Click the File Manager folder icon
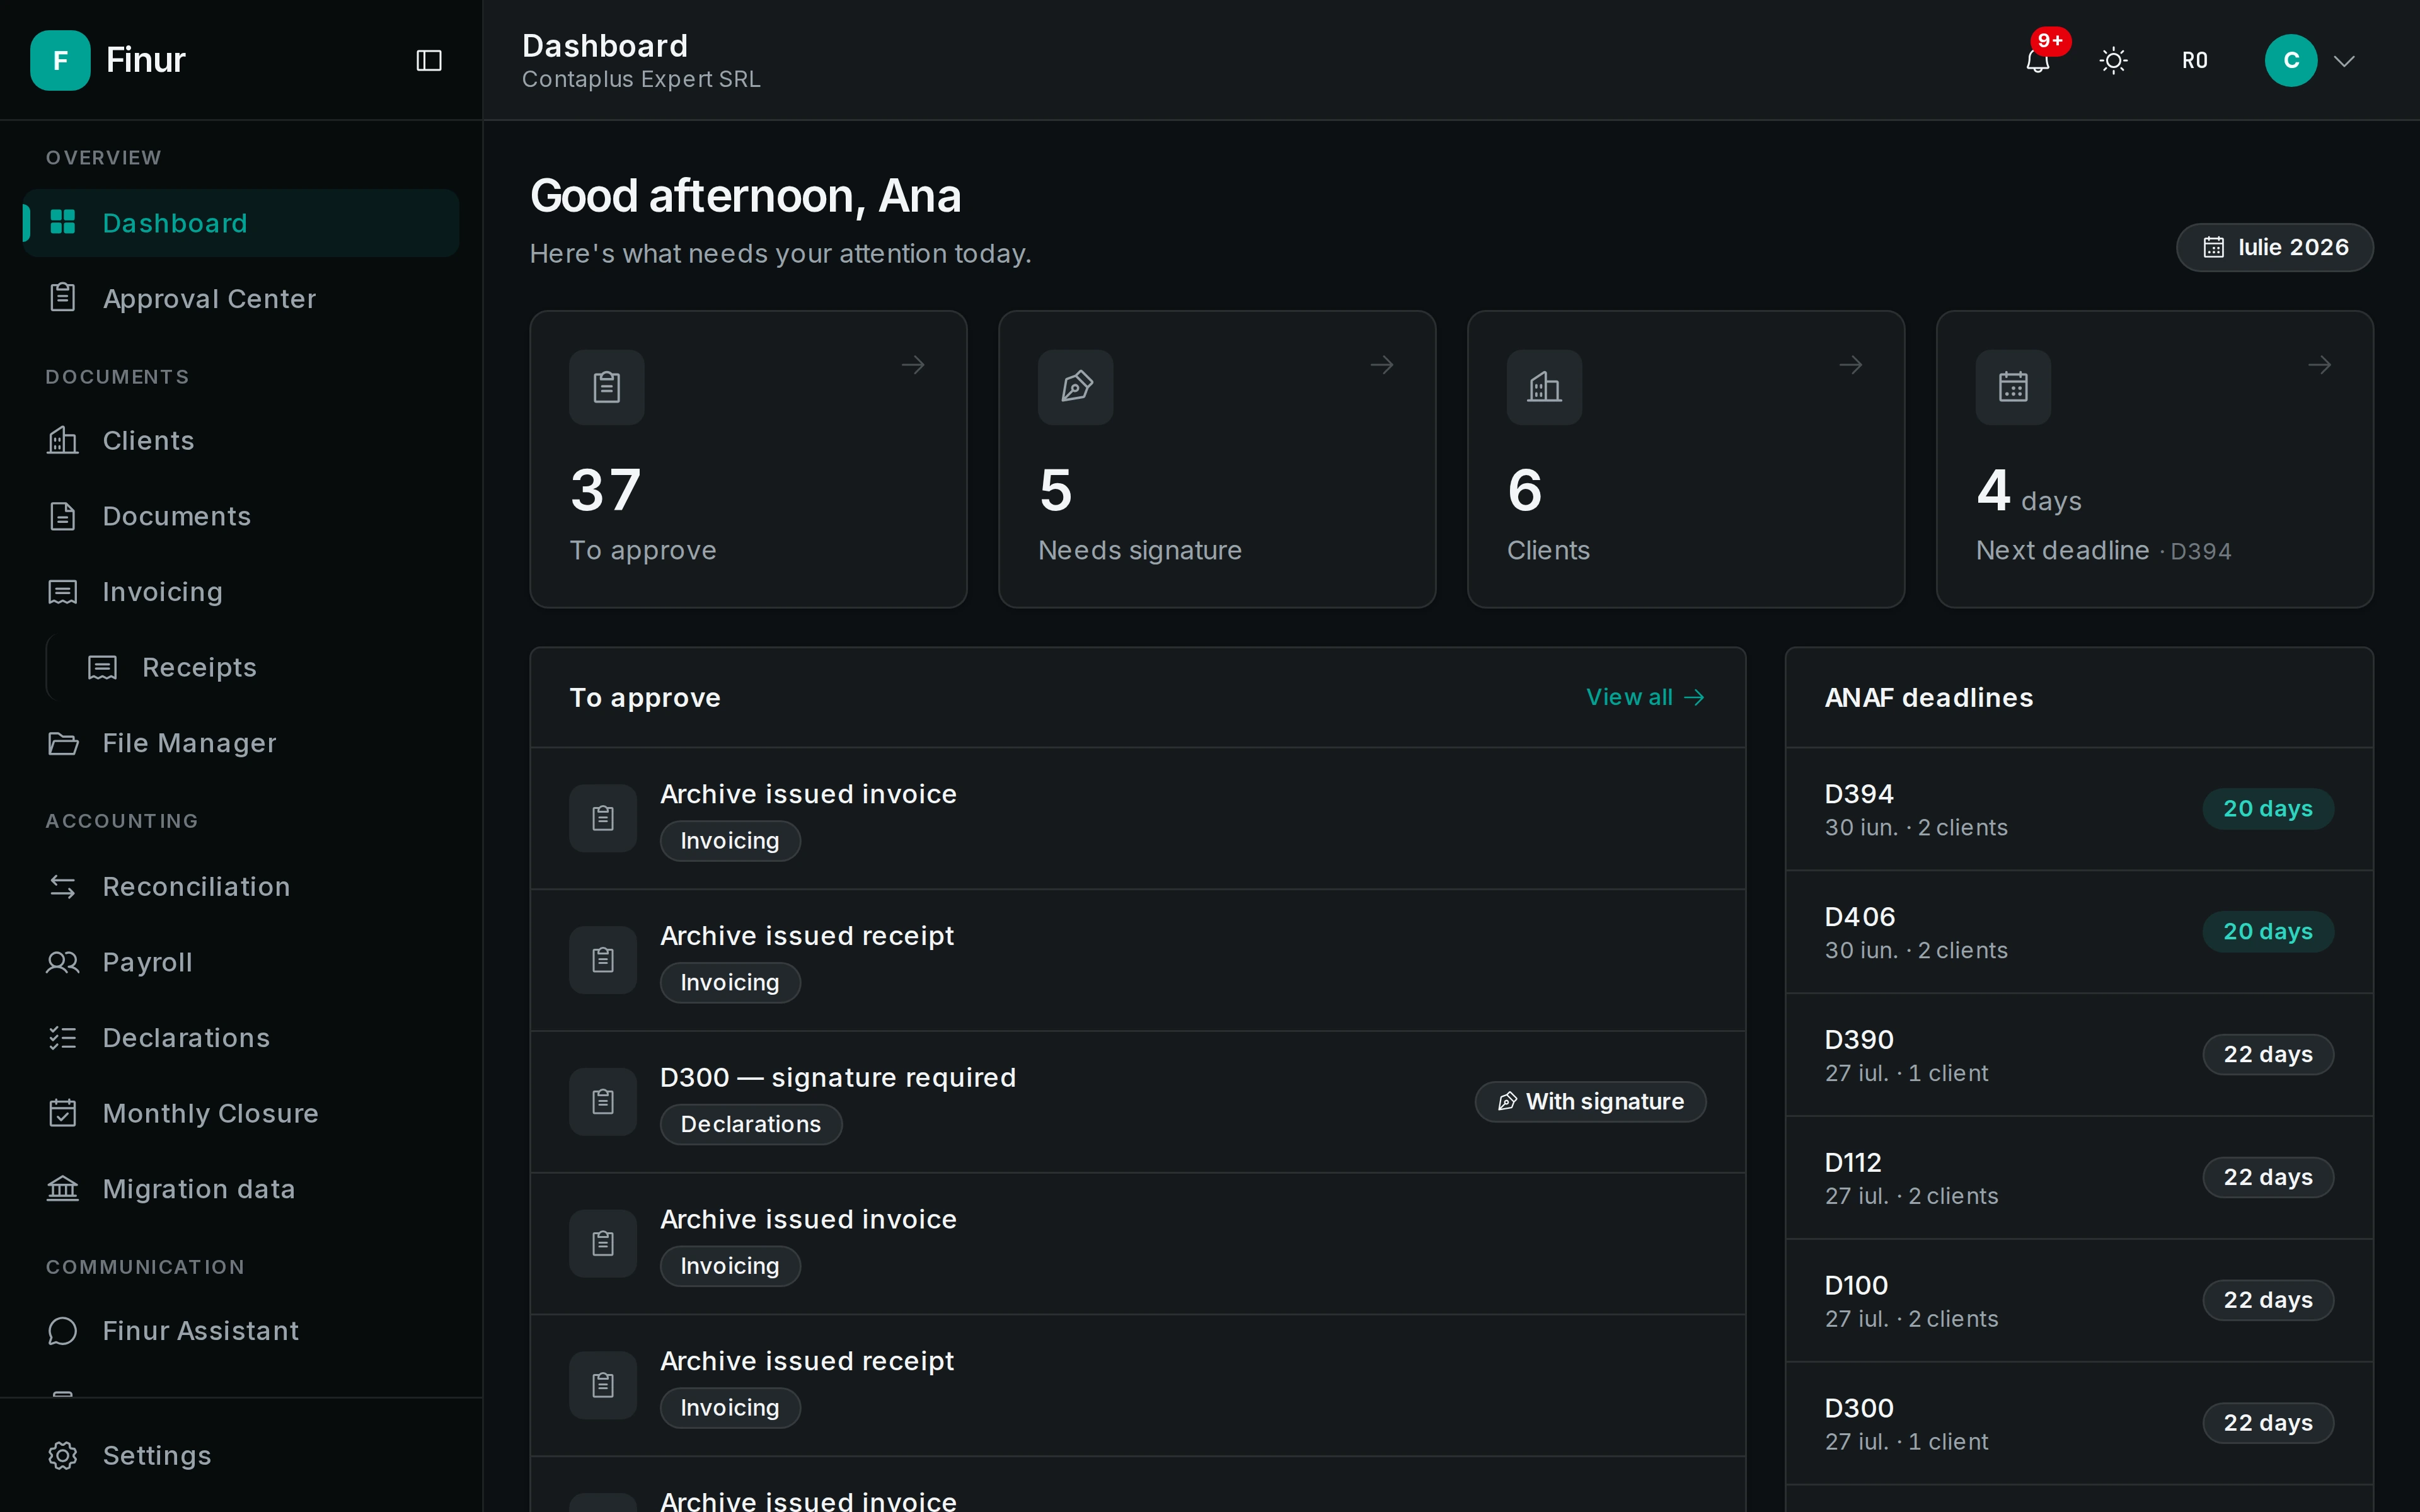 [63, 743]
